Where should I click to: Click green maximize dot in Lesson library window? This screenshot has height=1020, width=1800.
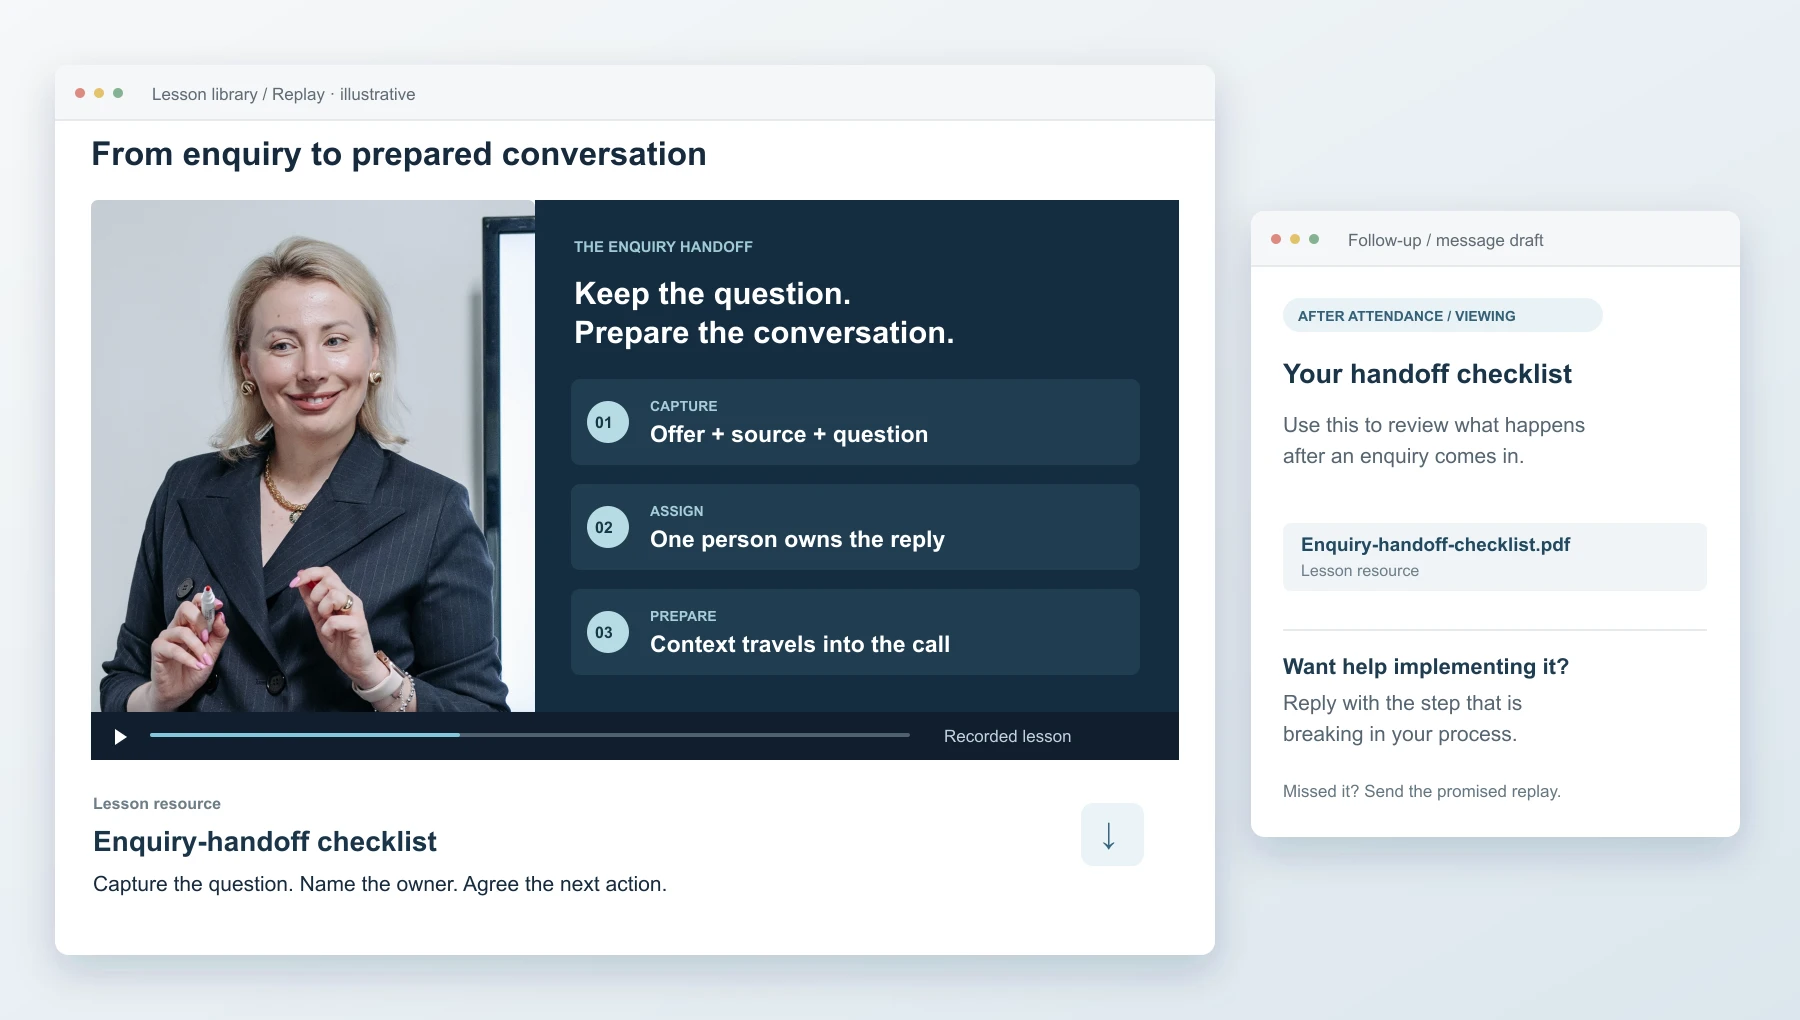pos(118,93)
